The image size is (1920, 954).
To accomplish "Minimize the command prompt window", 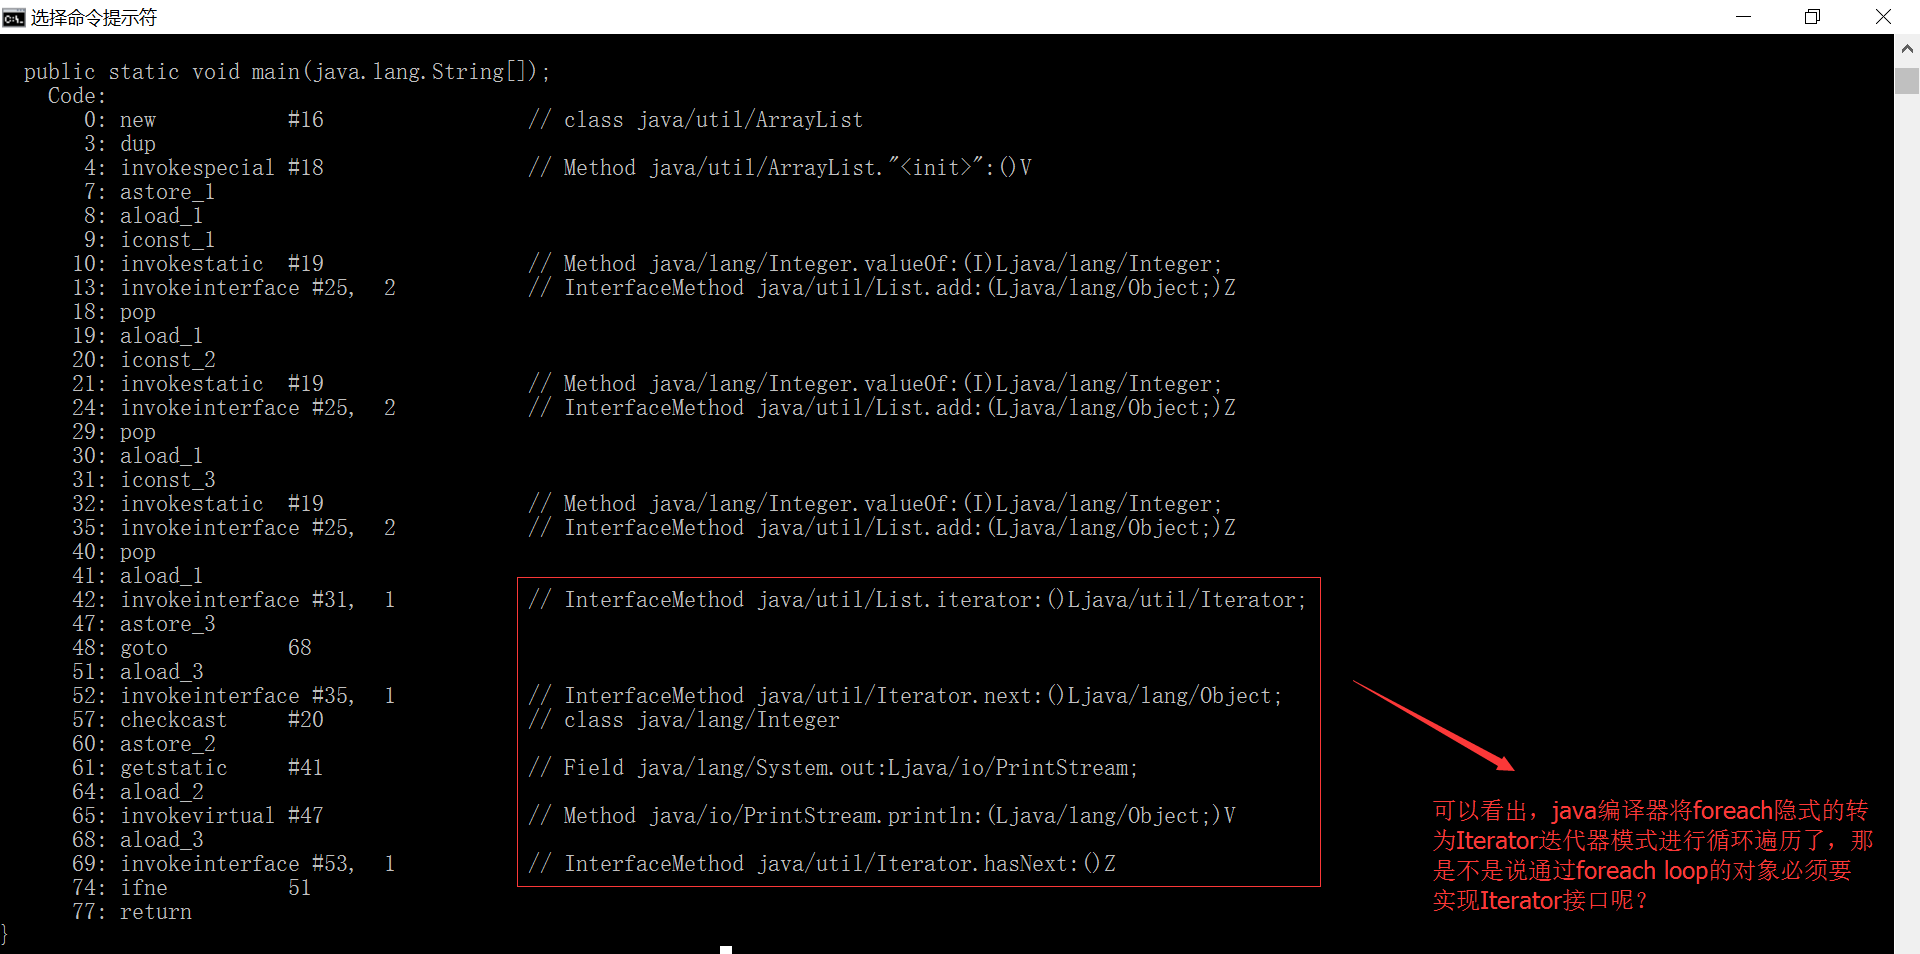I will [1743, 17].
